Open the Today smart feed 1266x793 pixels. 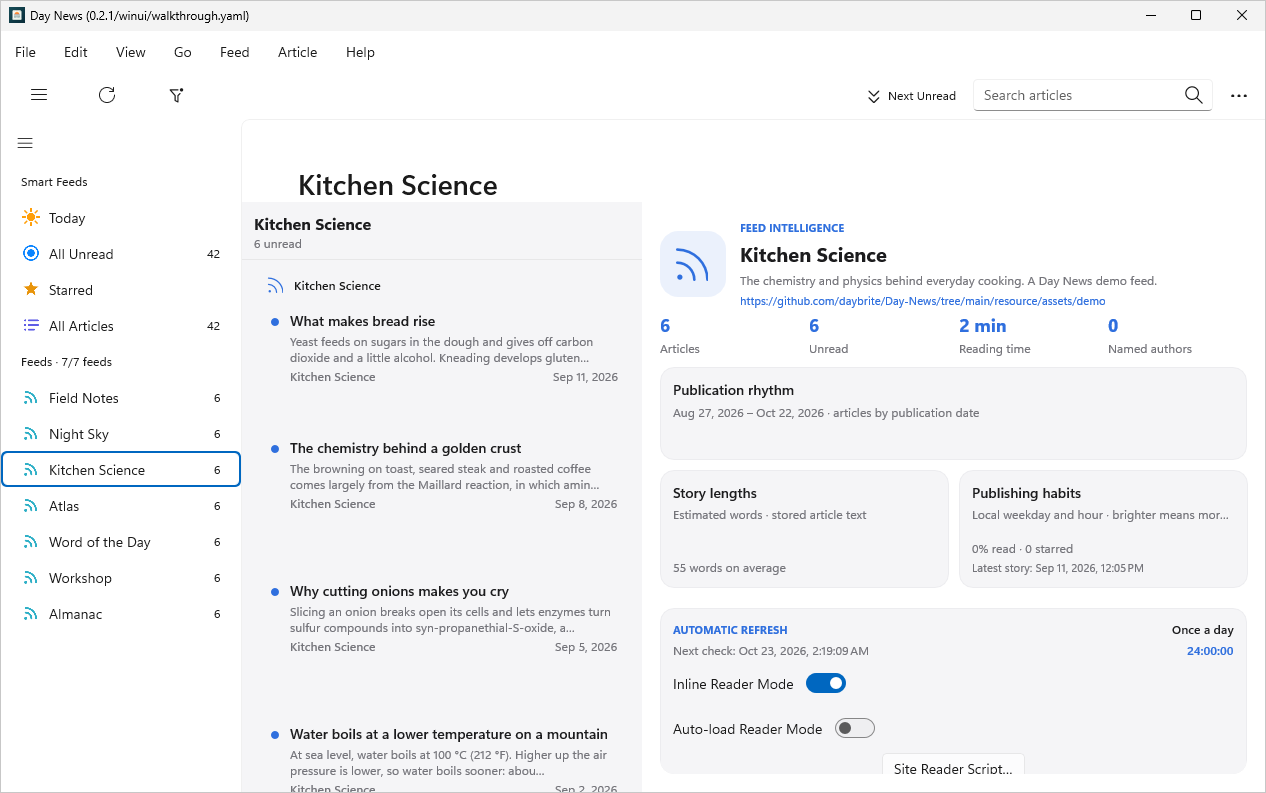click(x=121, y=218)
